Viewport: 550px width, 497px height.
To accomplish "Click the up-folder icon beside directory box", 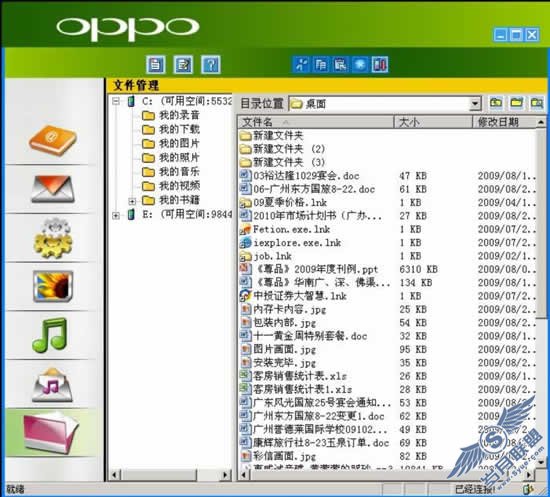I will (496, 103).
